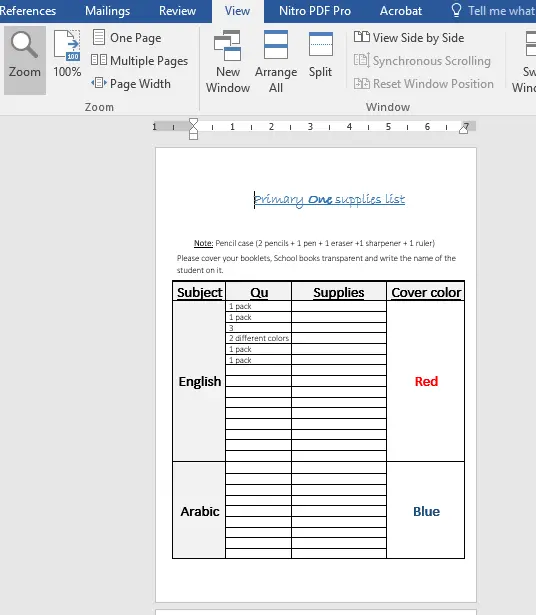Click the English subject cell

tap(199, 381)
